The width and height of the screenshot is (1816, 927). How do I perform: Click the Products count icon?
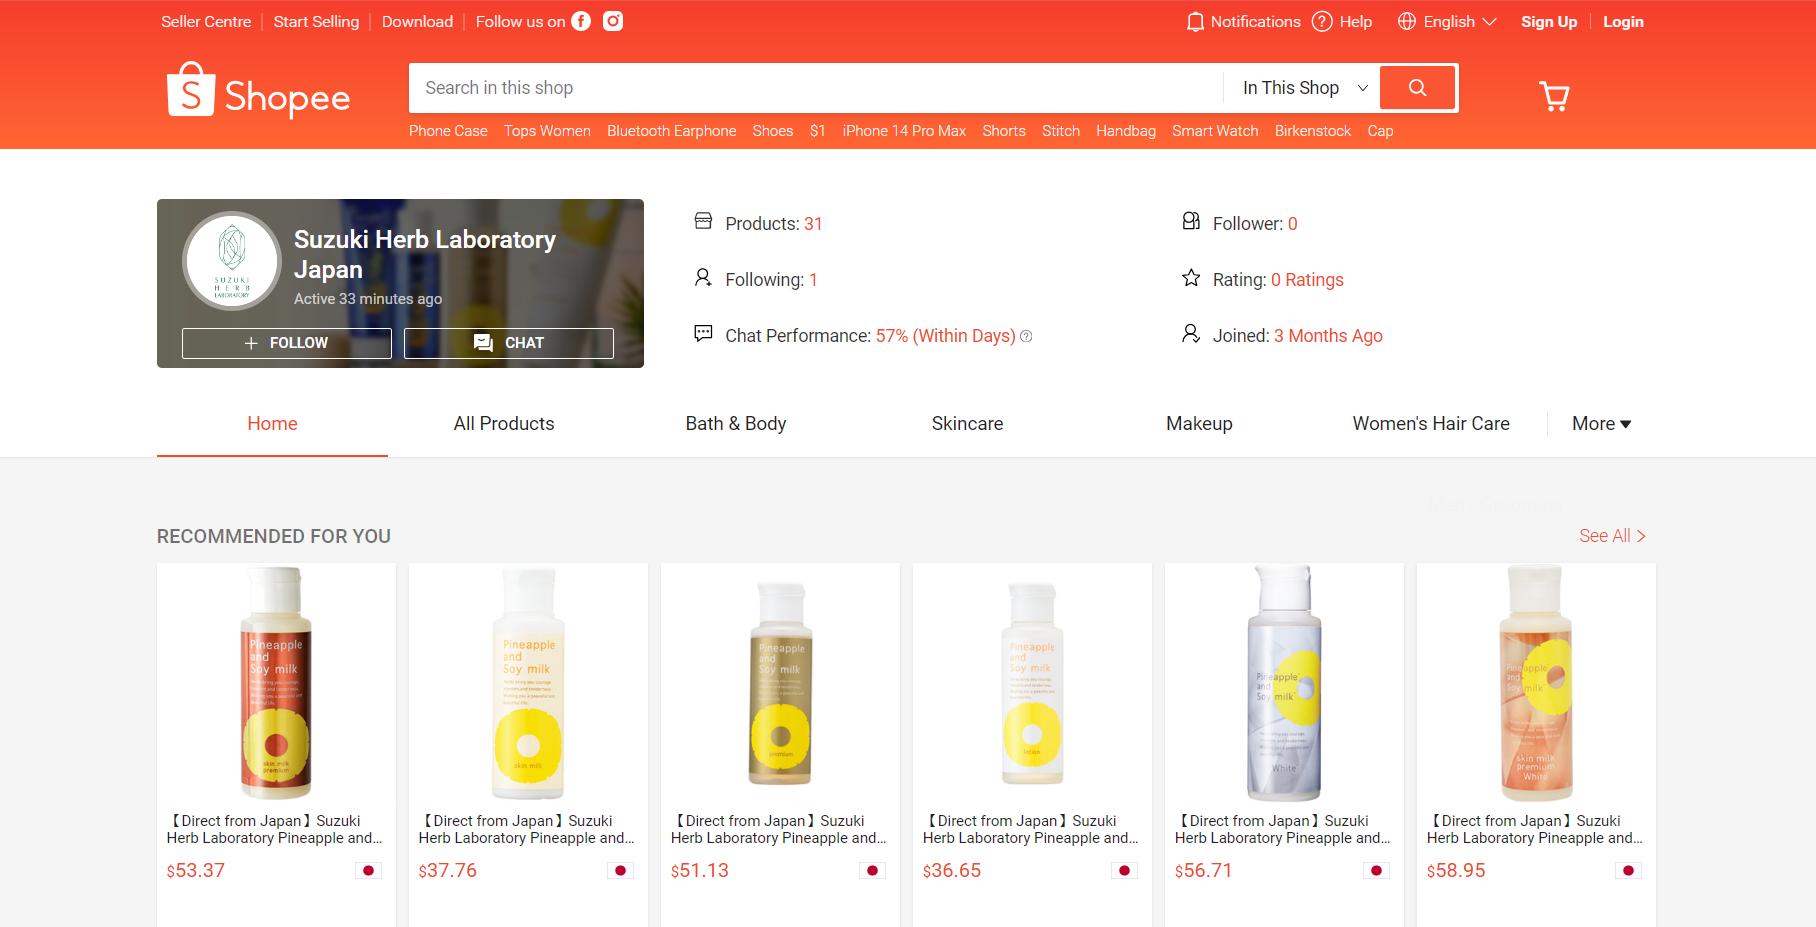[704, 221]
